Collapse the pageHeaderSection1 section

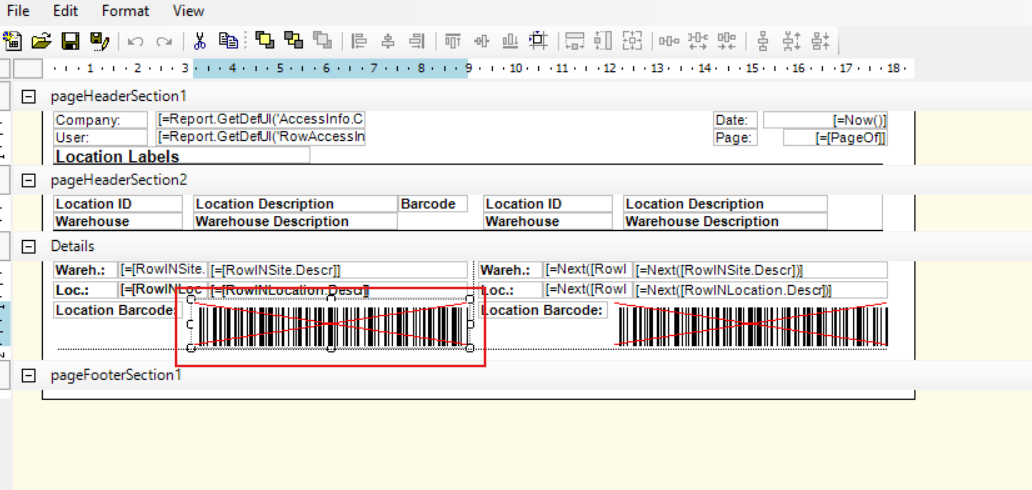29,96
